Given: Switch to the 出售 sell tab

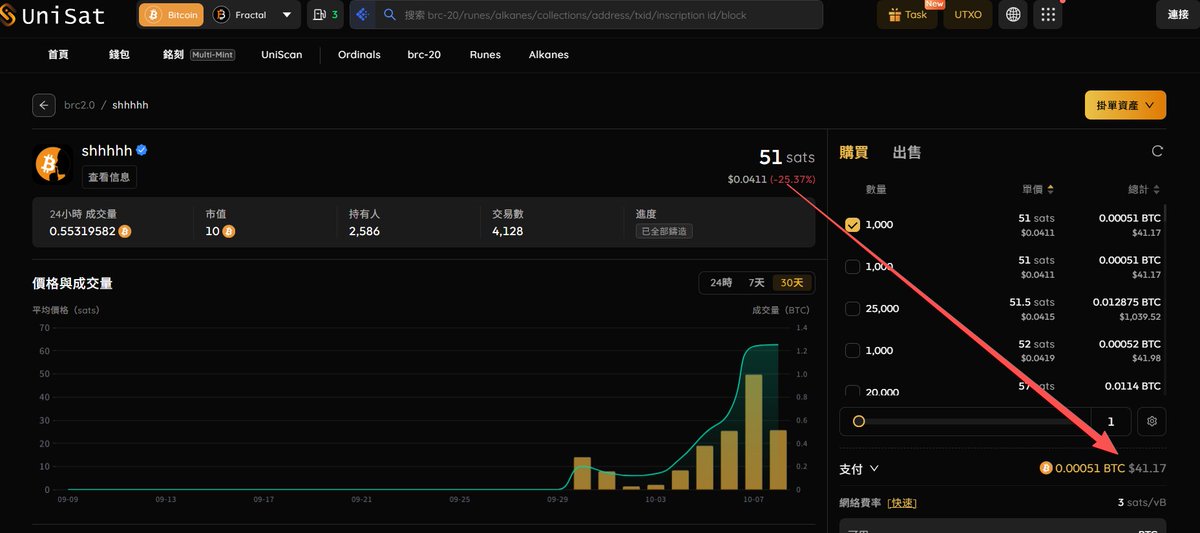Looking at the screenshot, I should point(907,152).
